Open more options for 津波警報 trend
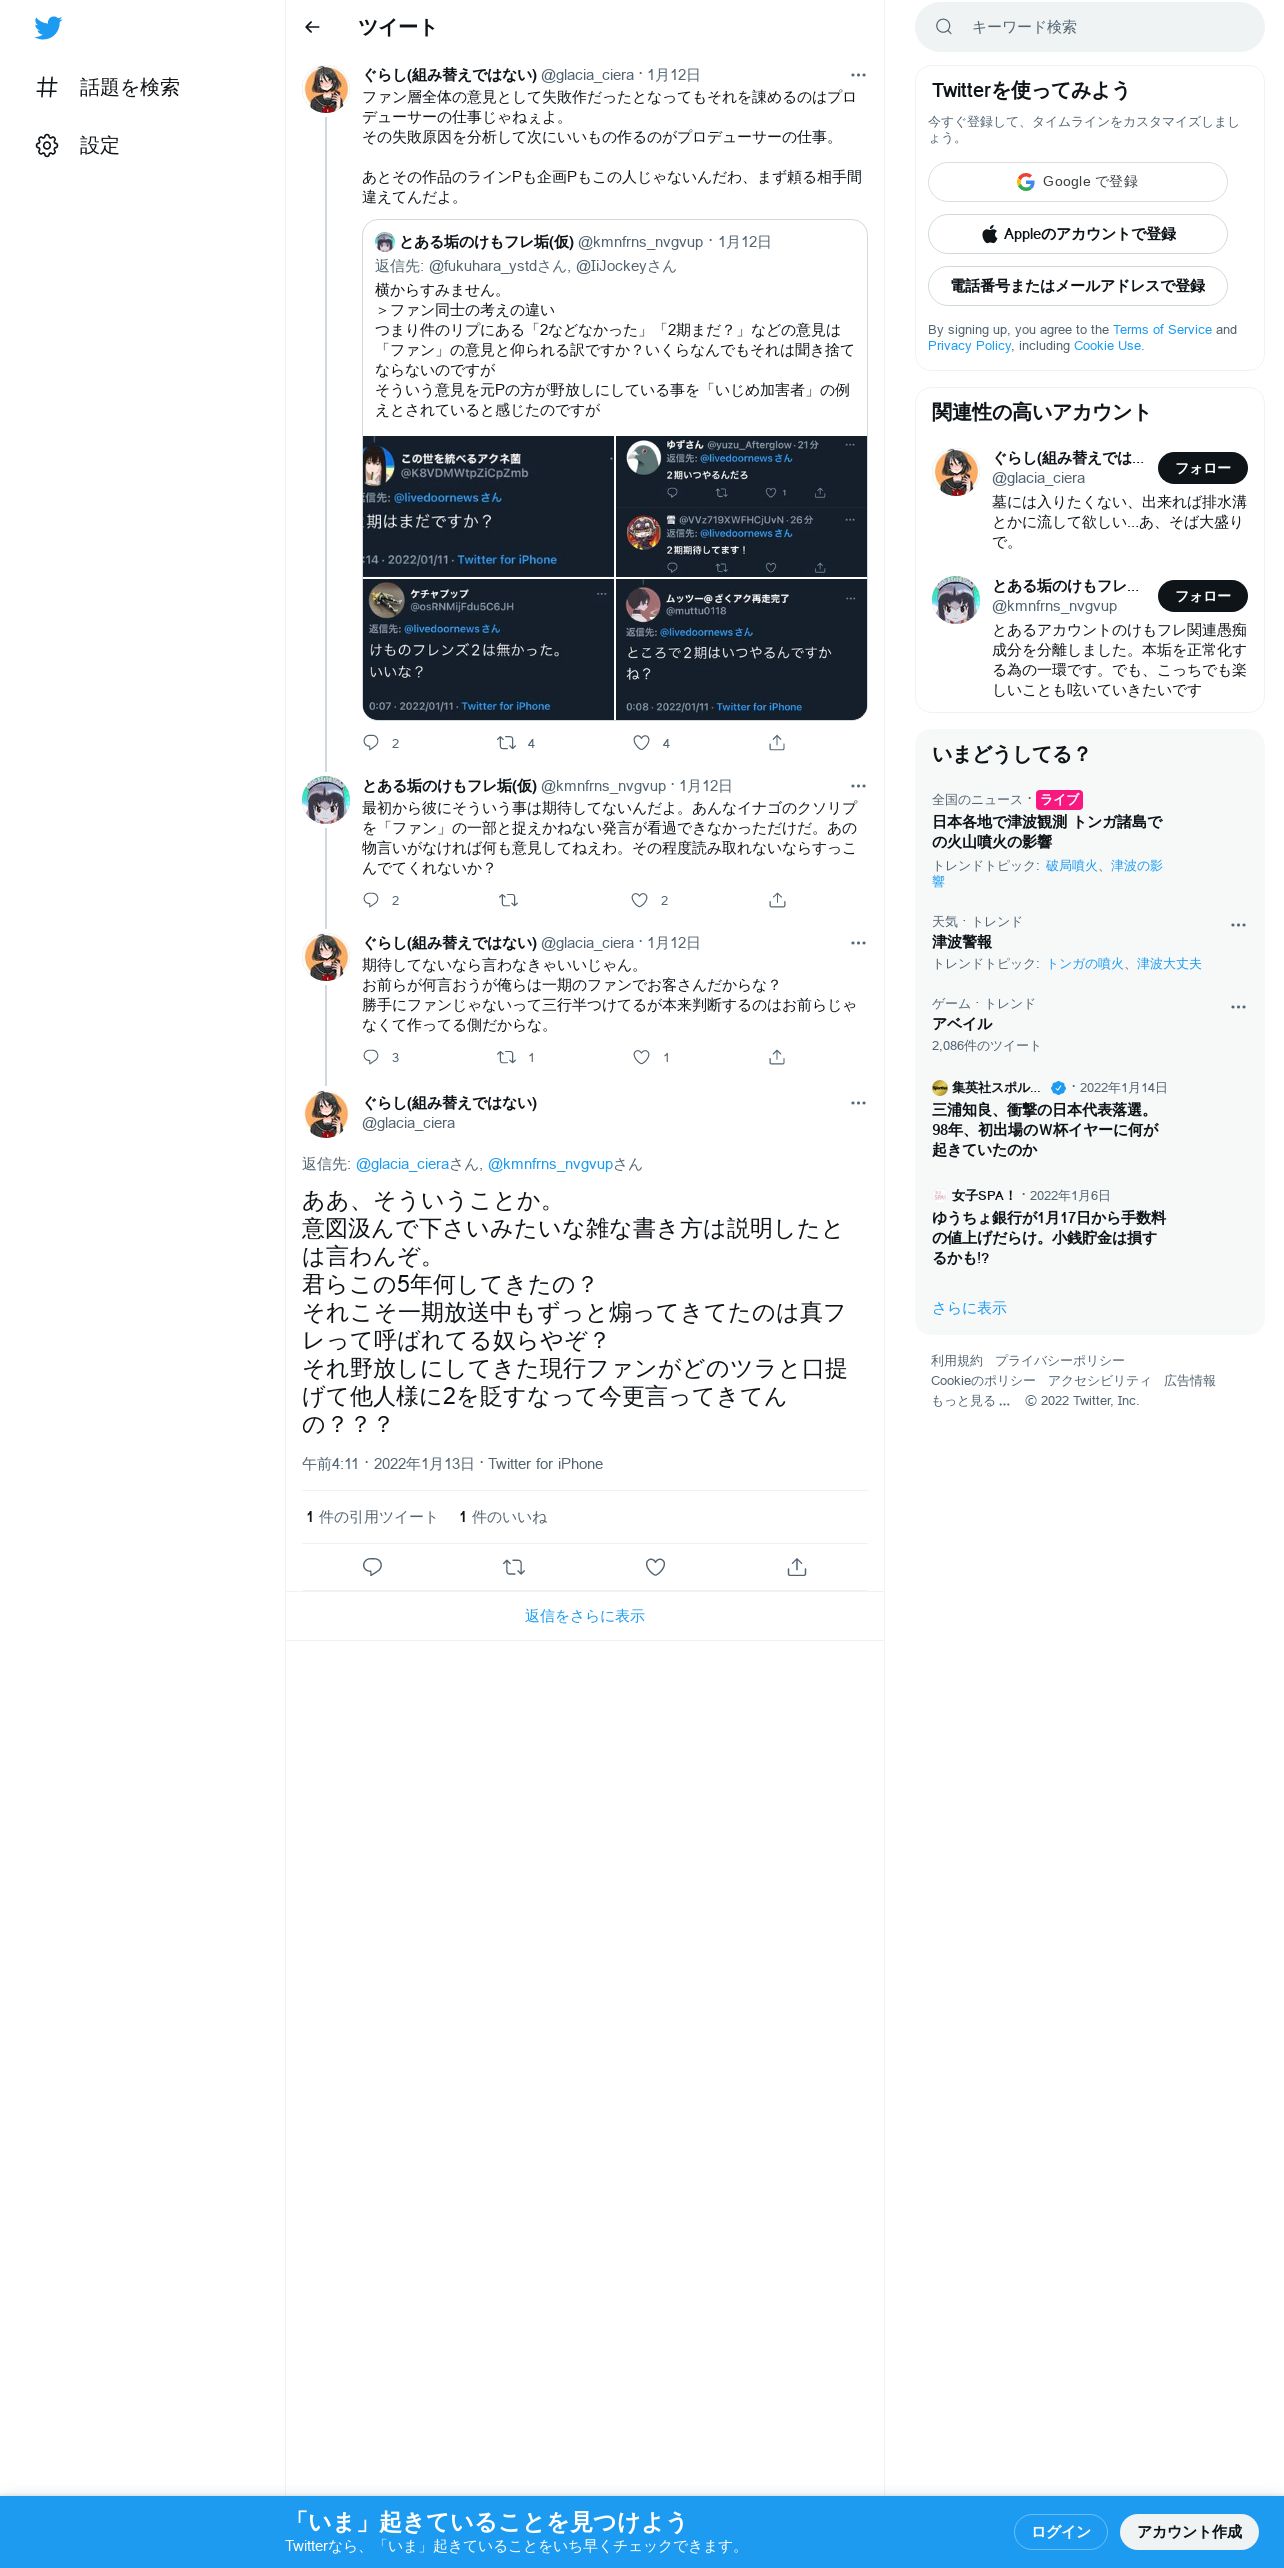The height and width of the screenshot is (2568, 1284). tap(1238, 925)
